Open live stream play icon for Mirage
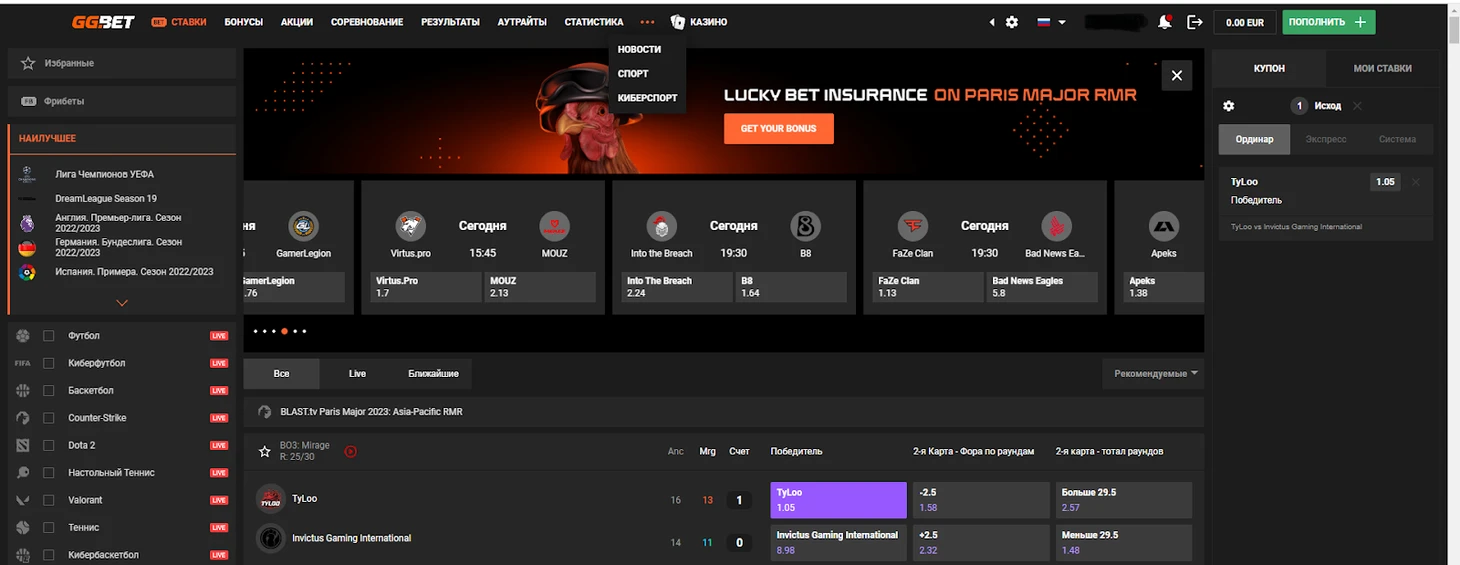This screenshot has height=565, width=1460. click(351, 451)
